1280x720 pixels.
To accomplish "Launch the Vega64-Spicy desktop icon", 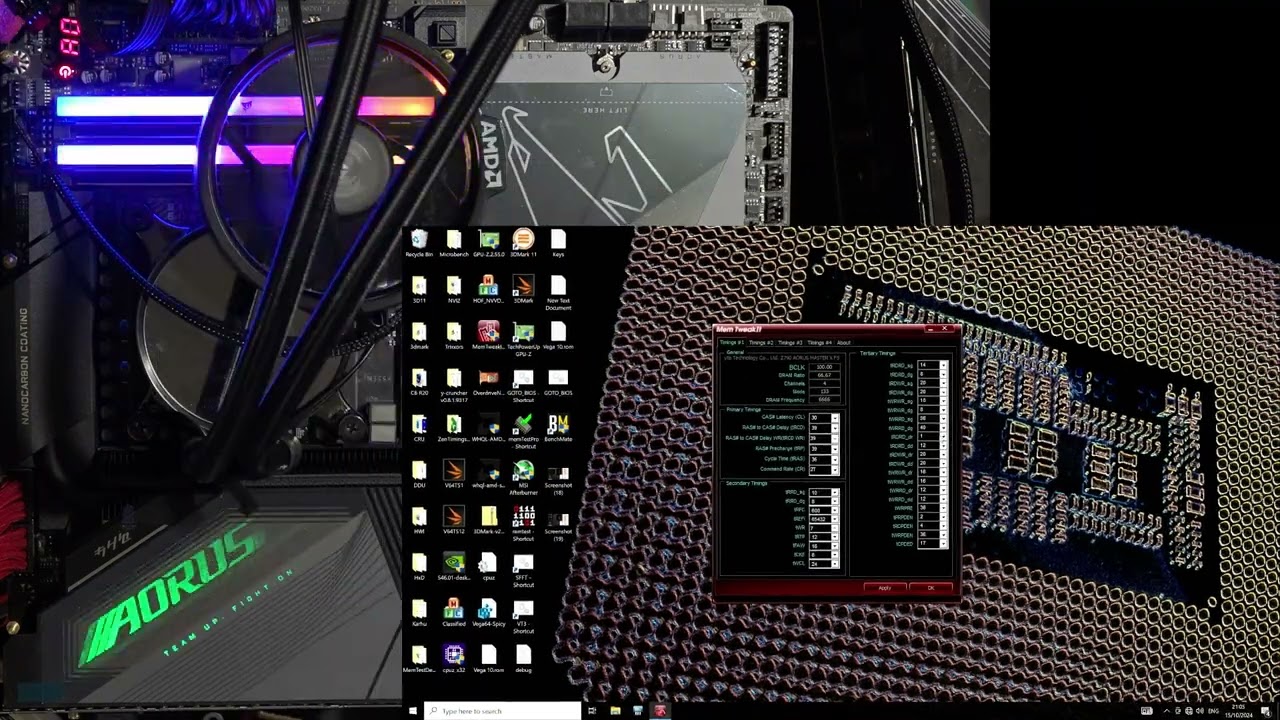I will click(x=488, y=612).
